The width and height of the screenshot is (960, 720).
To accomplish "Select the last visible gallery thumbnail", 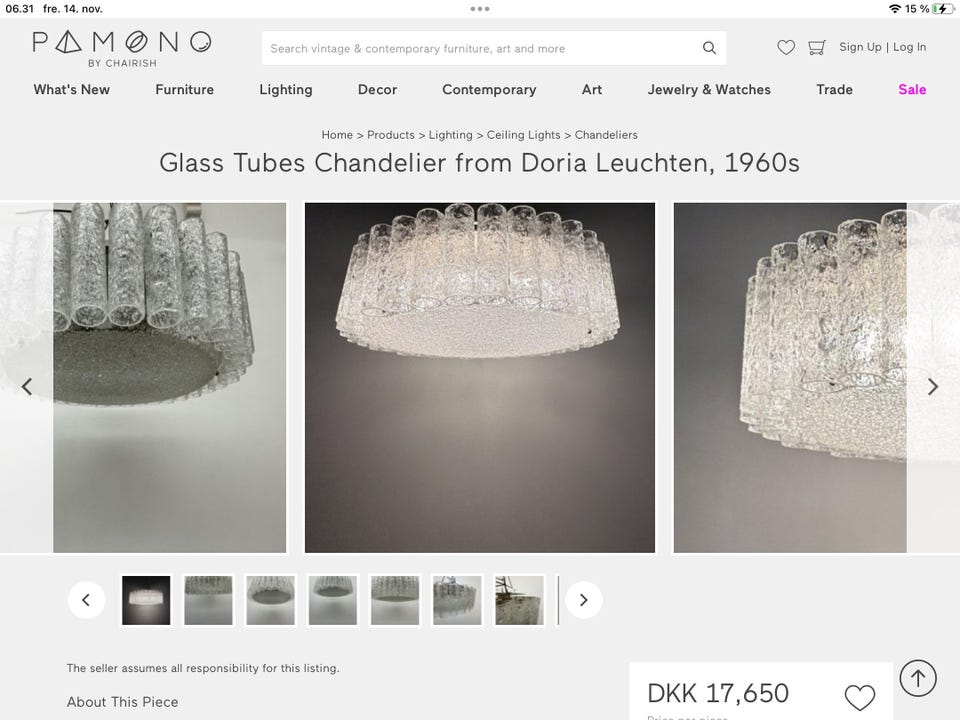I will (x=519, y=600).
